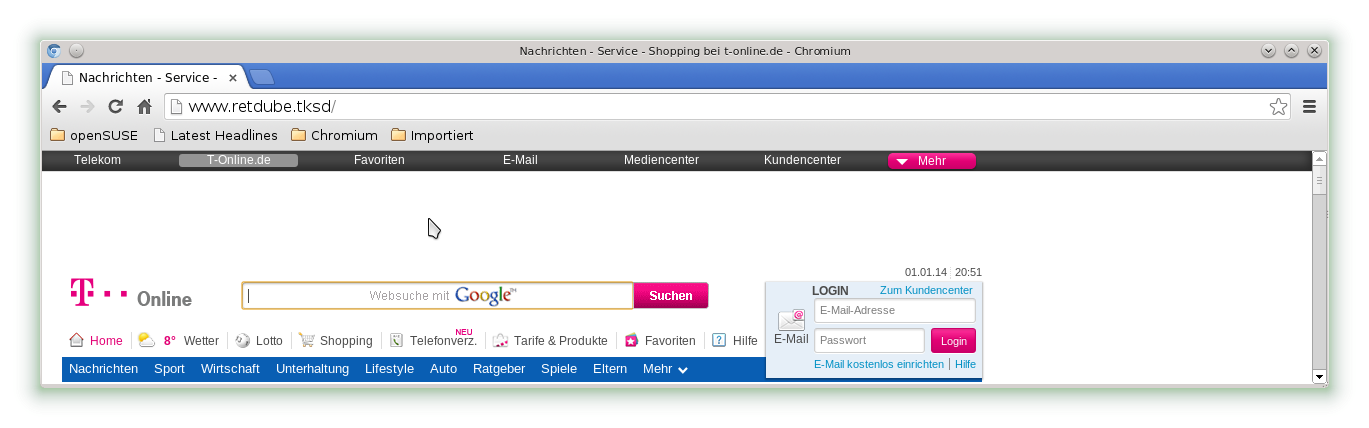This screenshot has height=428, width=1369.
Task: Open the Hilfe question mark icon
Action: [x=719, y=341]
